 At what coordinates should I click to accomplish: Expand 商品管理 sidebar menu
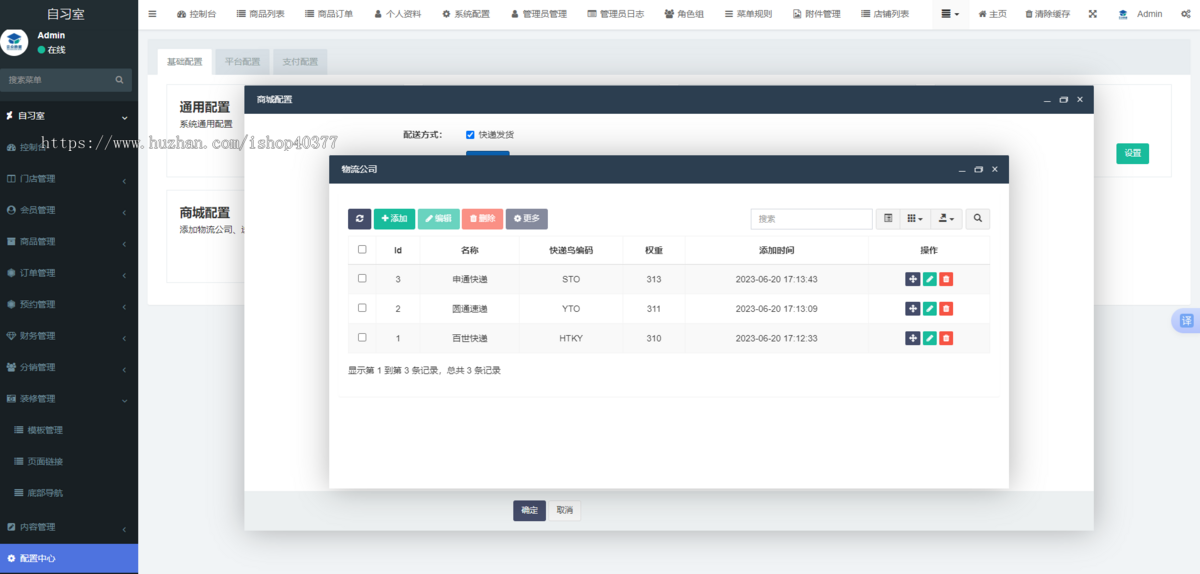click(69, 241)
